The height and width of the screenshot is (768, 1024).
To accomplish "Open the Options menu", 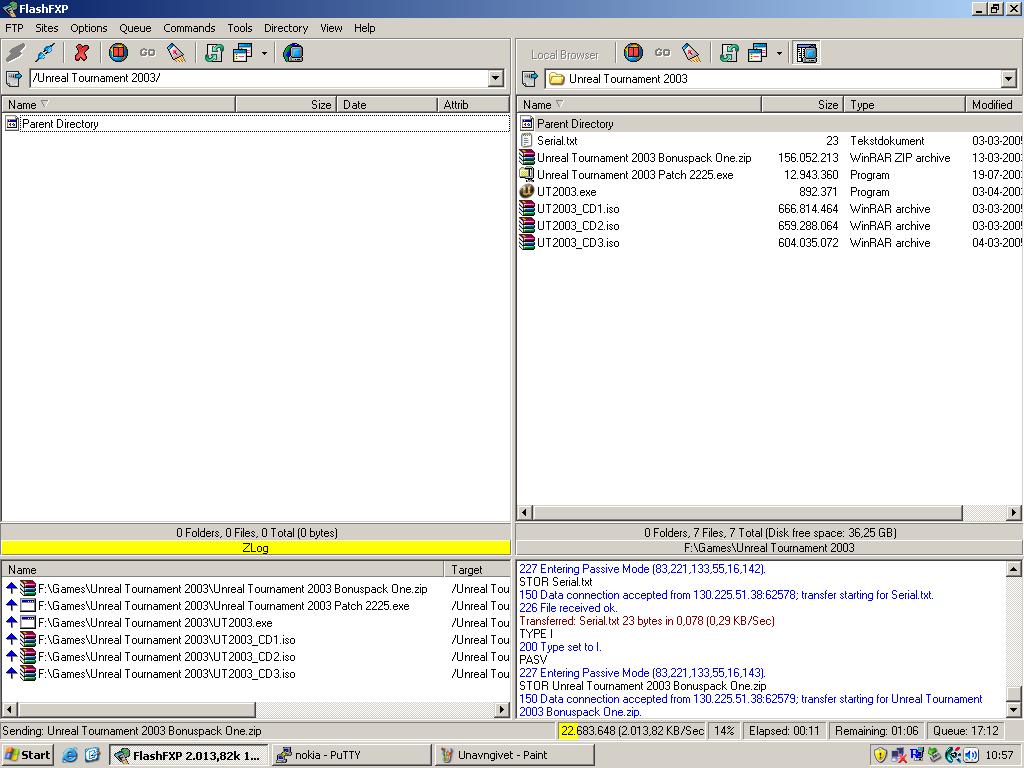I will coord(89,28).
